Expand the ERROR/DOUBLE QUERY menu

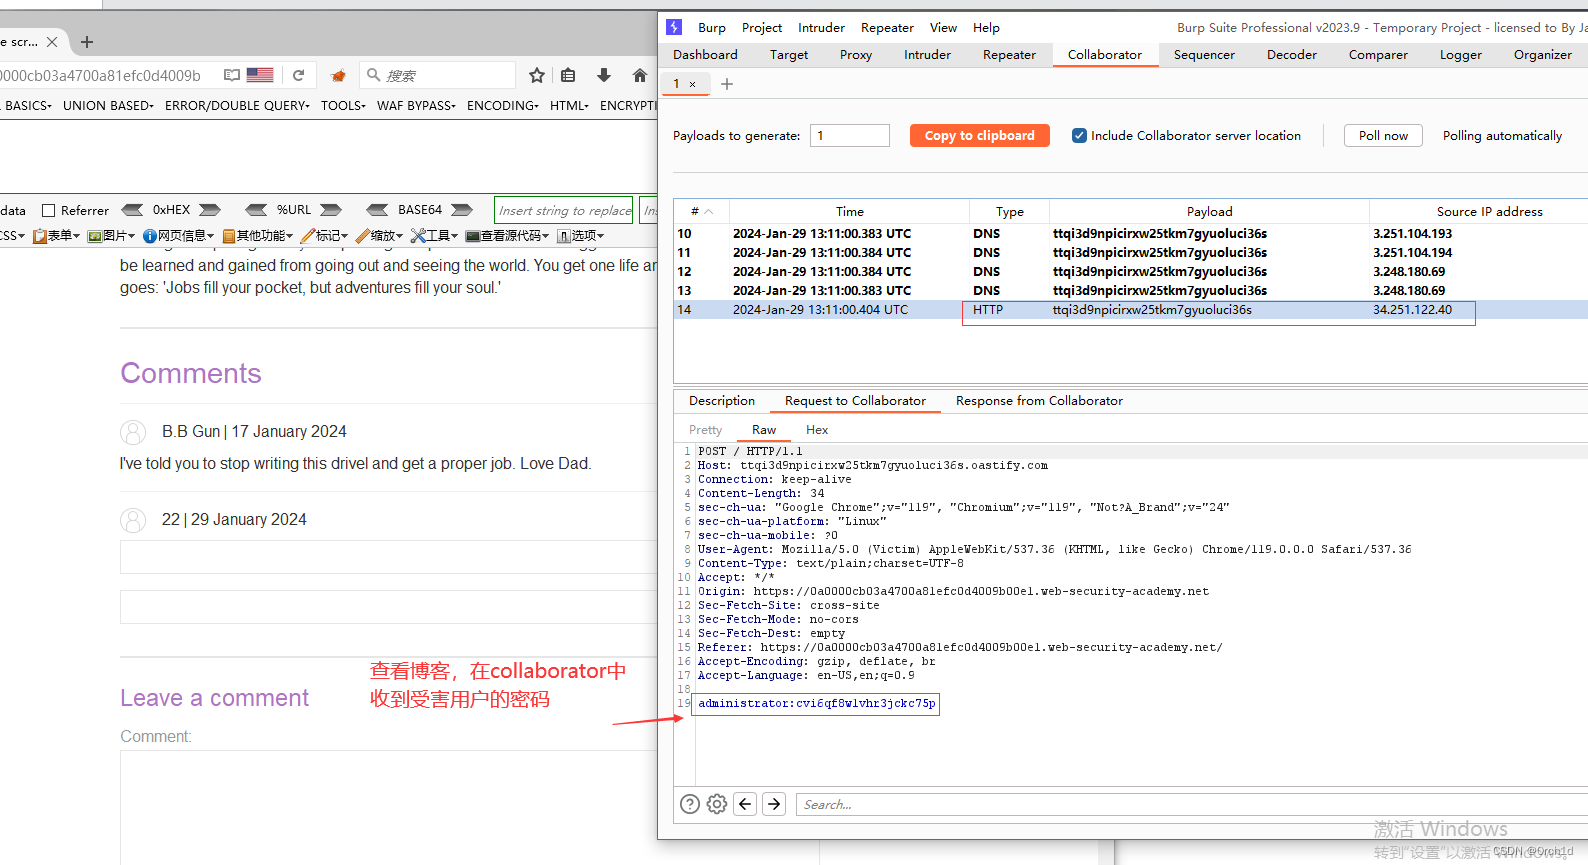coord(237,105)
